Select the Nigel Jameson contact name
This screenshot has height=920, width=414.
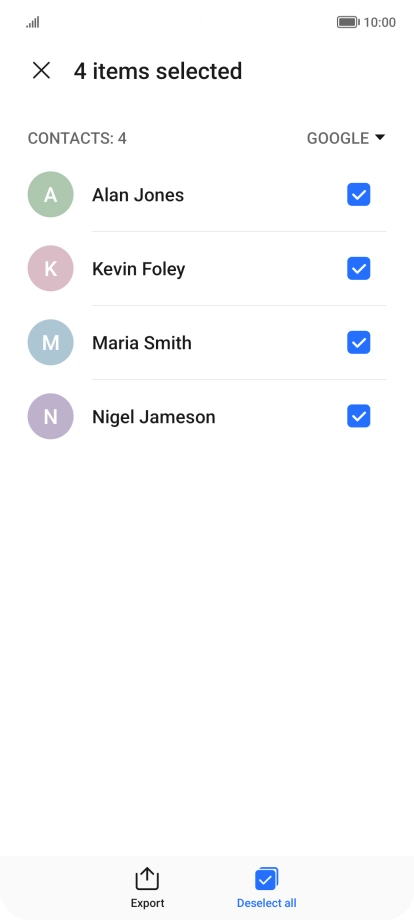click(154, 417)
